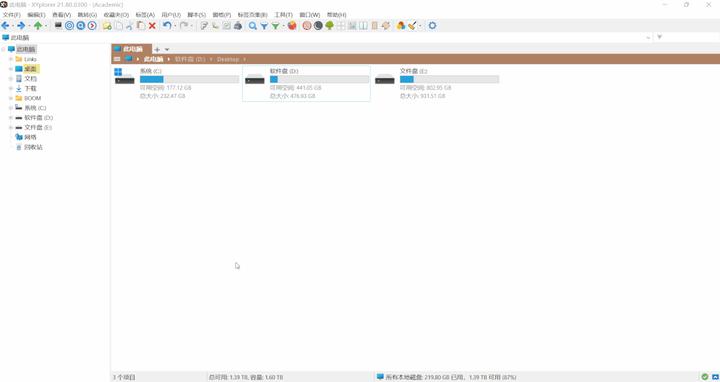Click the red X Delete toolbar icon
Image resolution: width=720 pixels, height=382 pixels.
coord(152,26)
